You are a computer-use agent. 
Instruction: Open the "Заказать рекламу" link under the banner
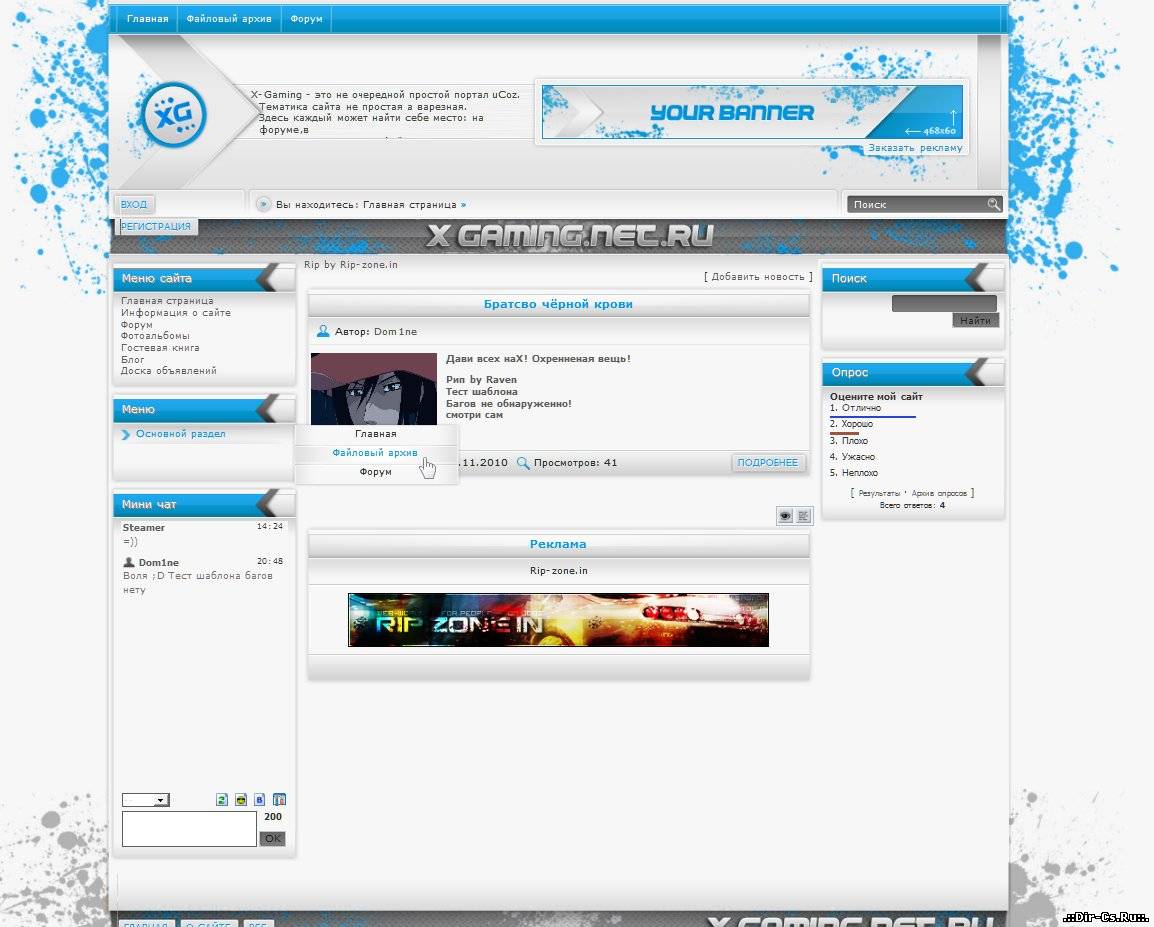(x=914, y=147)
